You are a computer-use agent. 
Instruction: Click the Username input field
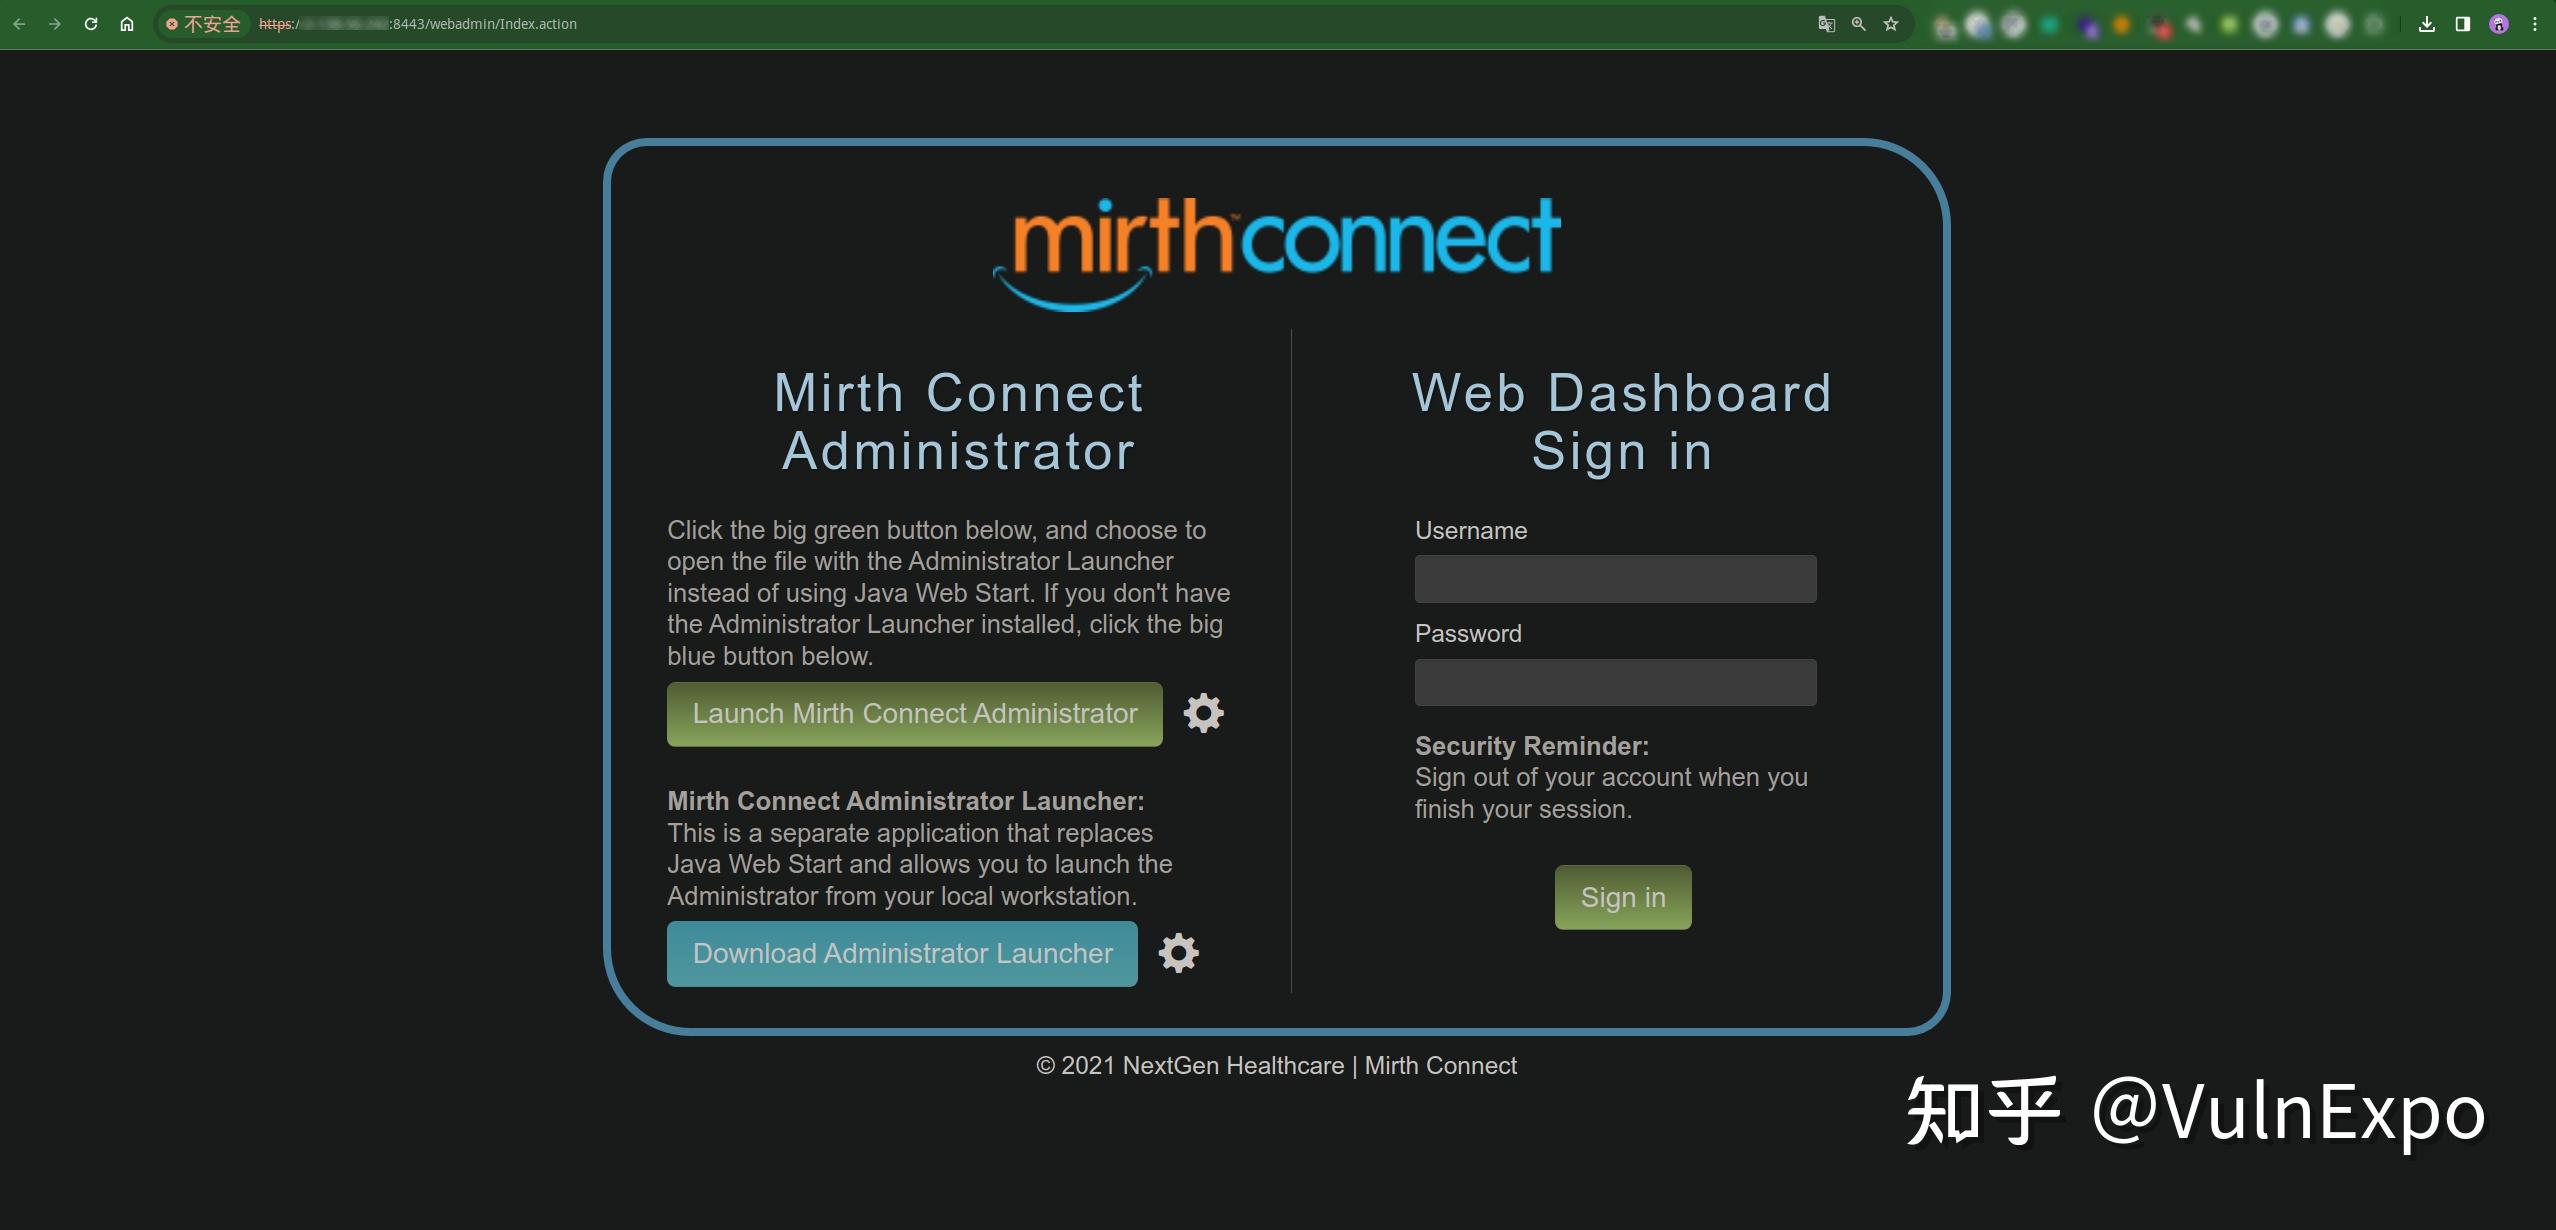(1614, 578)
